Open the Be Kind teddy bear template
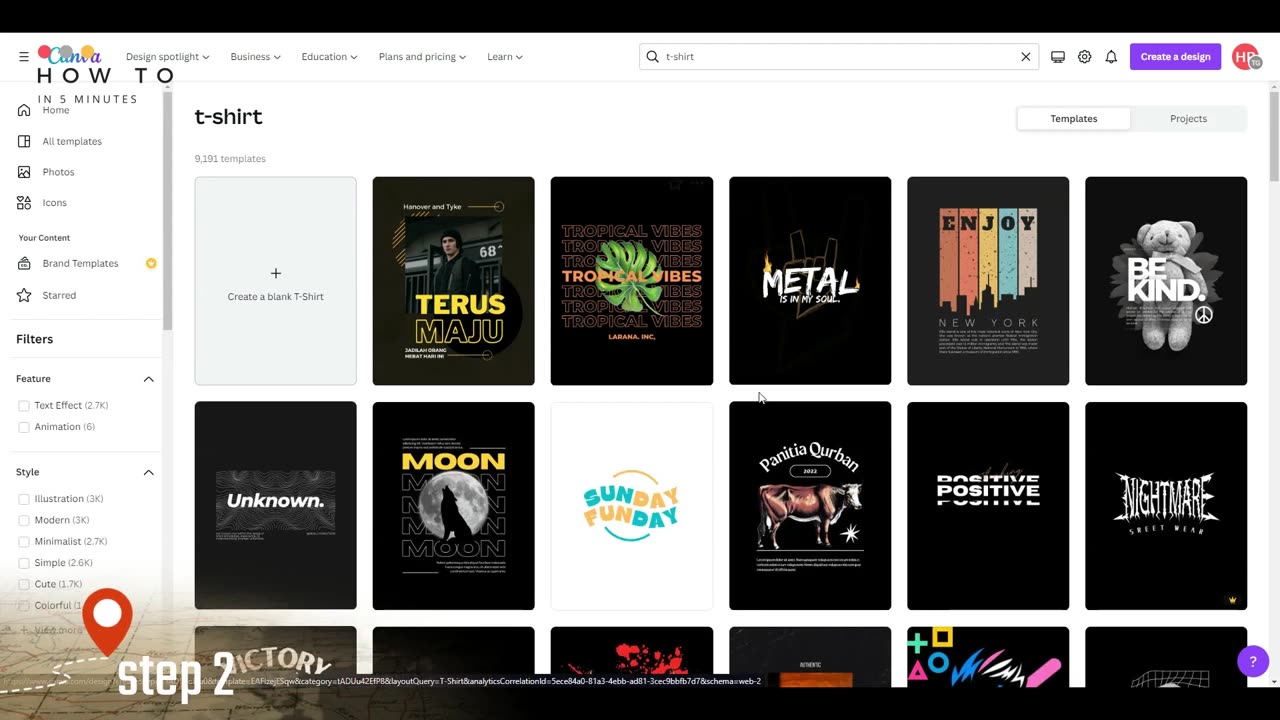This screenshot has height=720, width=1280. point(1166,281)
